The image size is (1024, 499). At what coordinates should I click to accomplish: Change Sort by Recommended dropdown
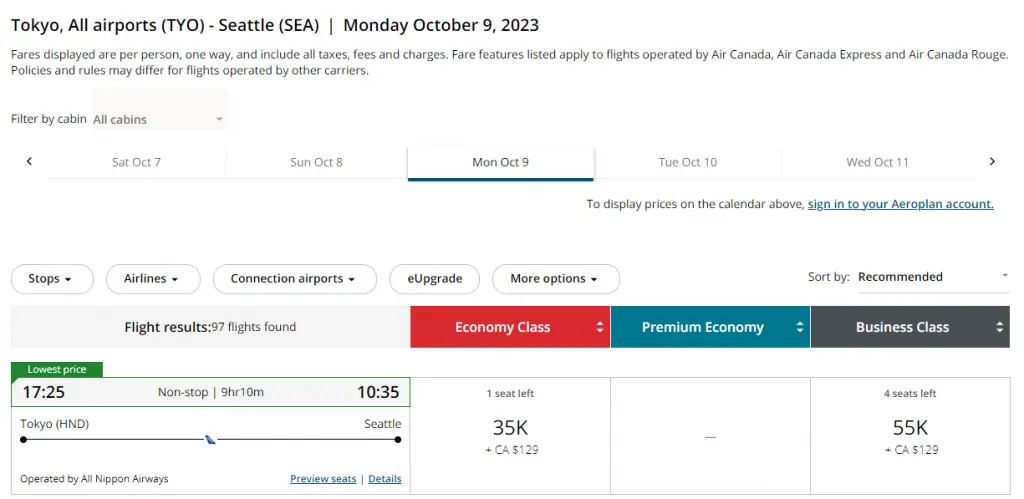(932, 277)
